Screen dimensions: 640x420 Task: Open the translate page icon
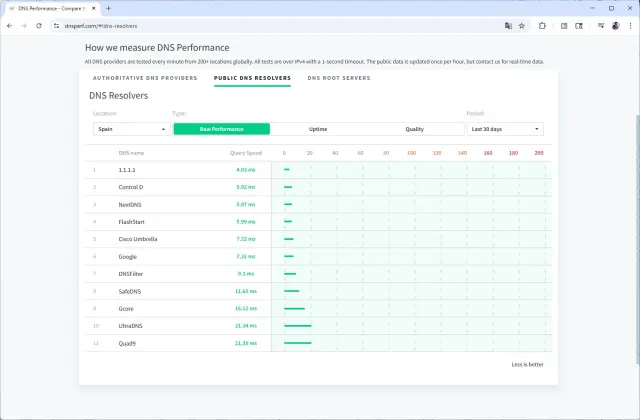click(x=508, y=25)
